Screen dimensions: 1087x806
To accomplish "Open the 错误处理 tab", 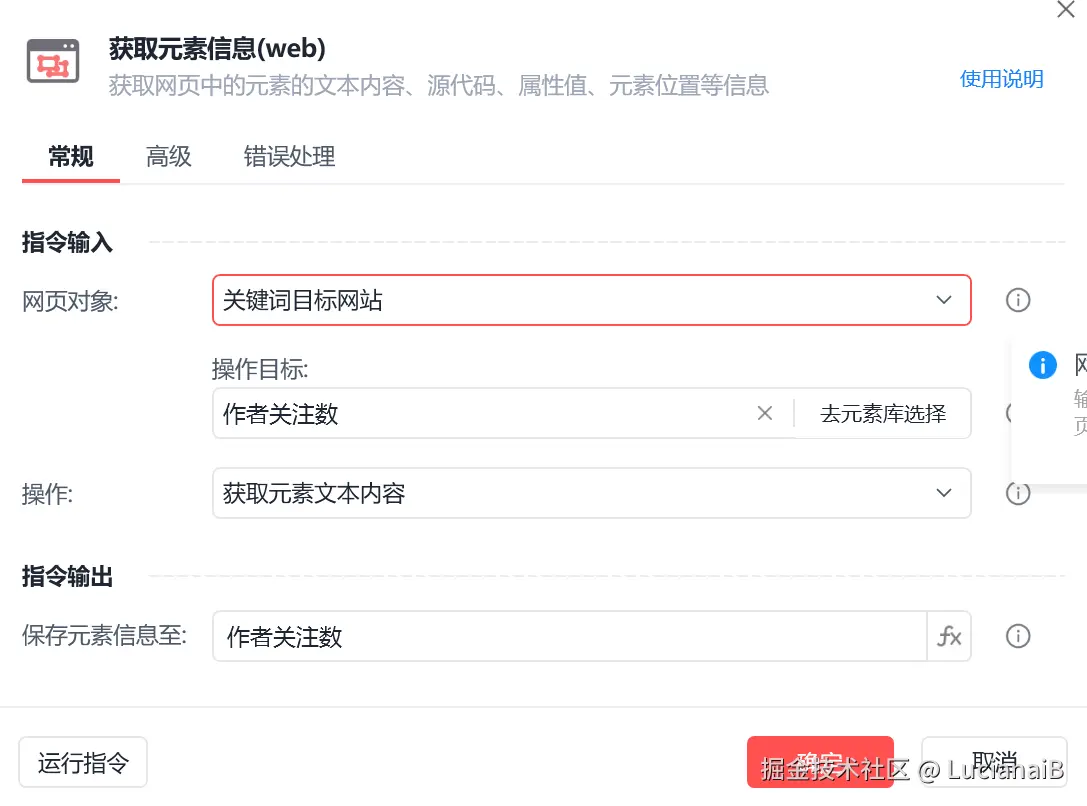I will click(289, 157).
